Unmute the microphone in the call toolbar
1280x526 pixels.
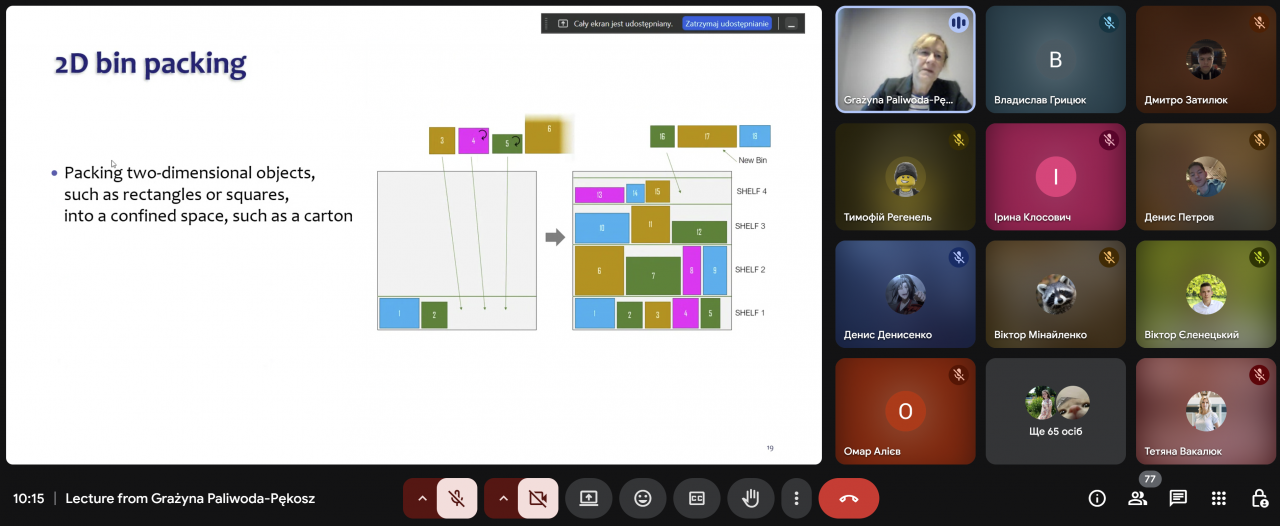point(457,498)
